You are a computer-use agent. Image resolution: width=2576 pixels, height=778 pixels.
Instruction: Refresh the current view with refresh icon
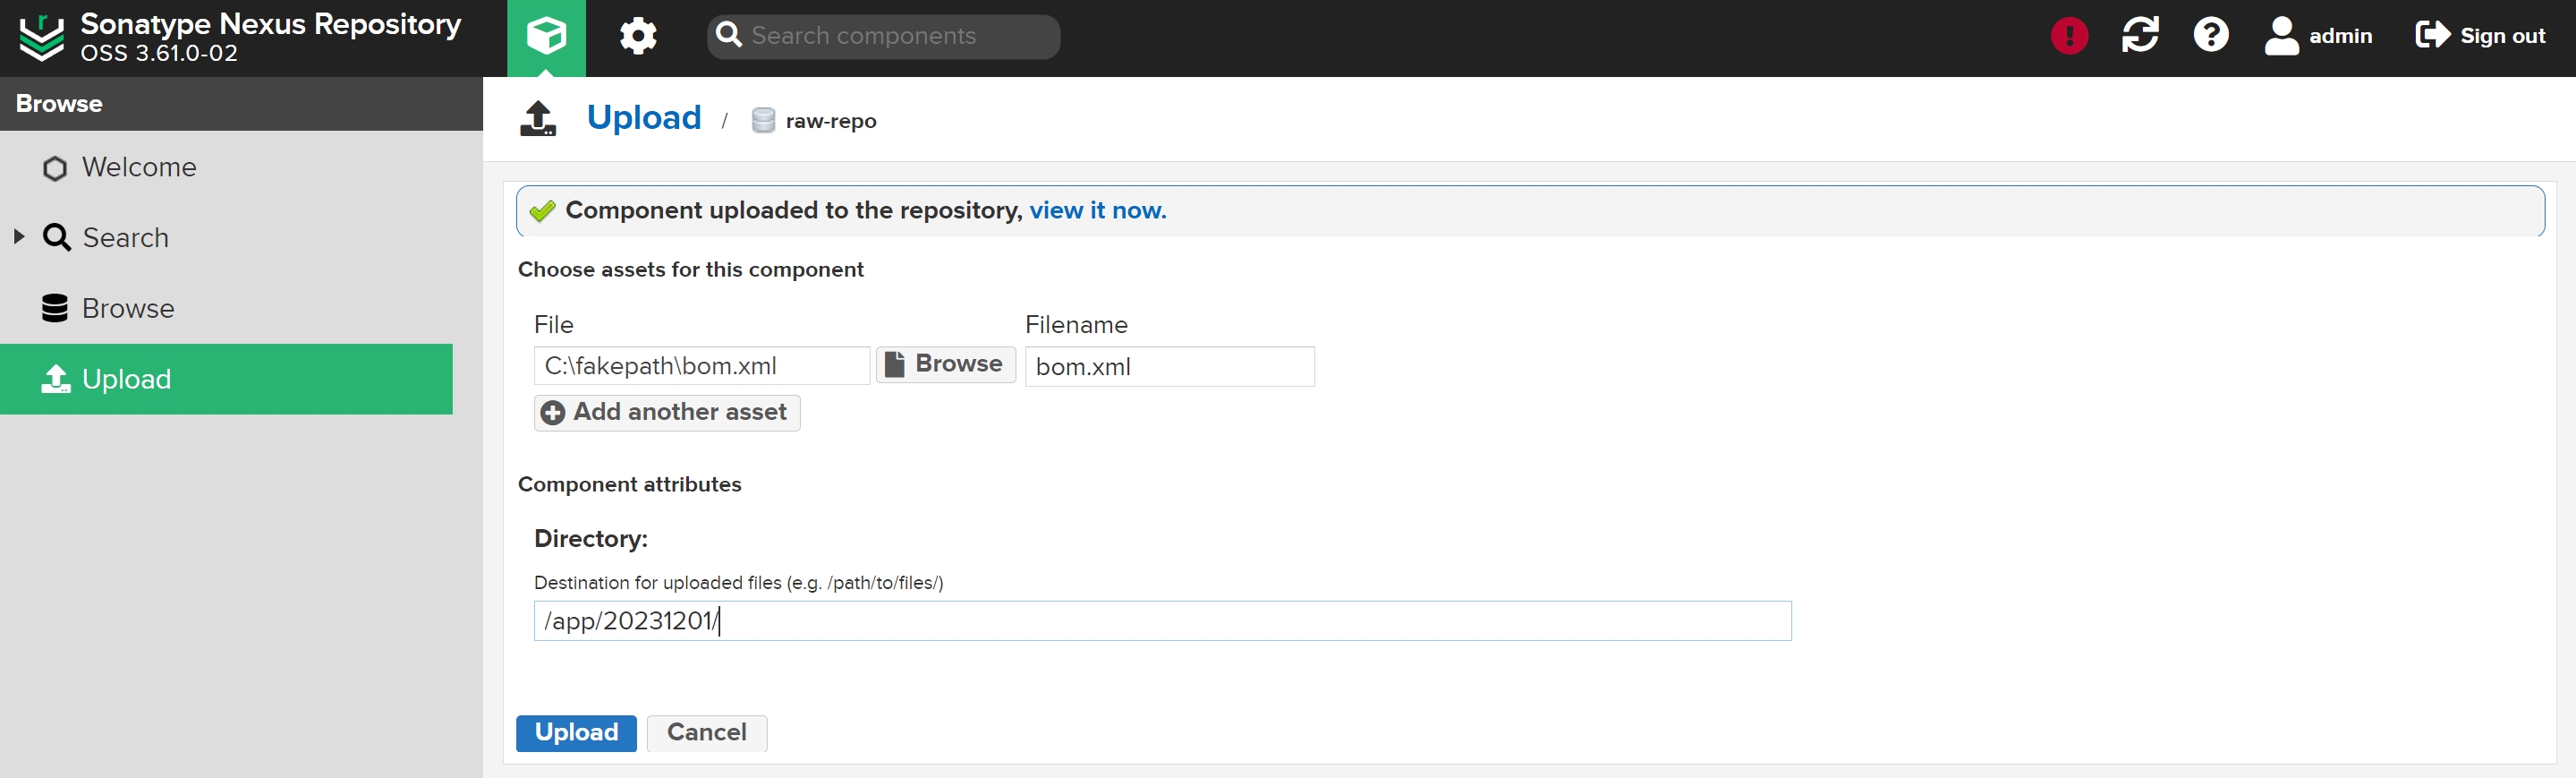[x=2139, y=36]
